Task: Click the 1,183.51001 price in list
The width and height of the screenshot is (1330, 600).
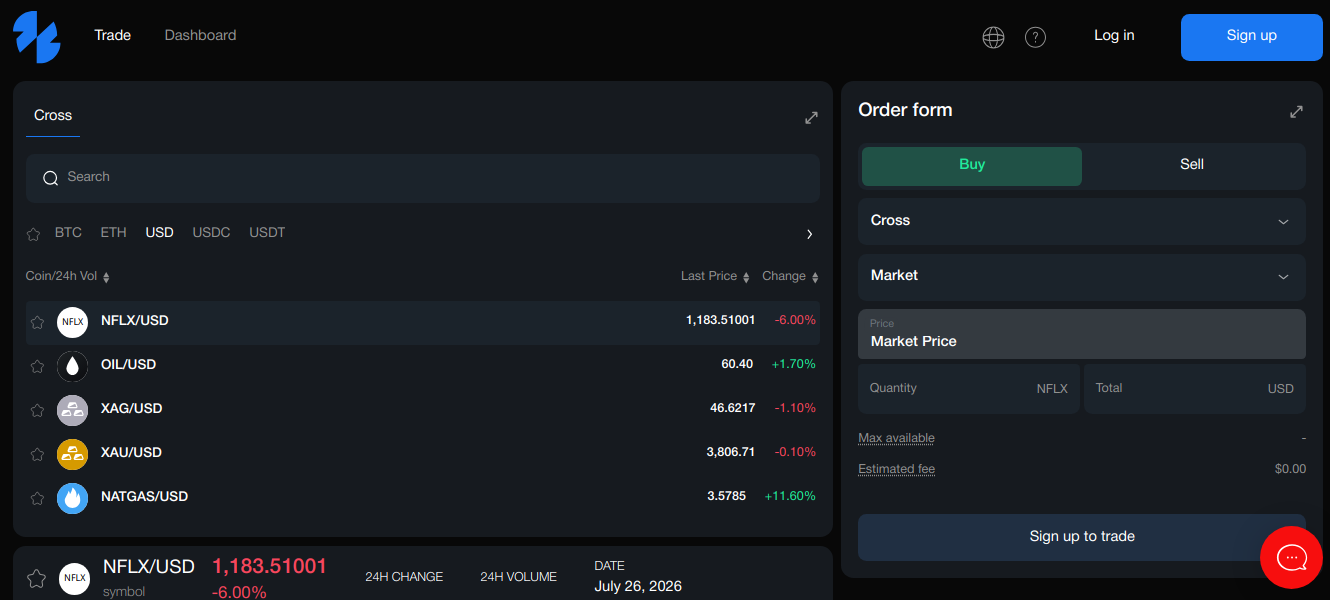Action: 720,320
